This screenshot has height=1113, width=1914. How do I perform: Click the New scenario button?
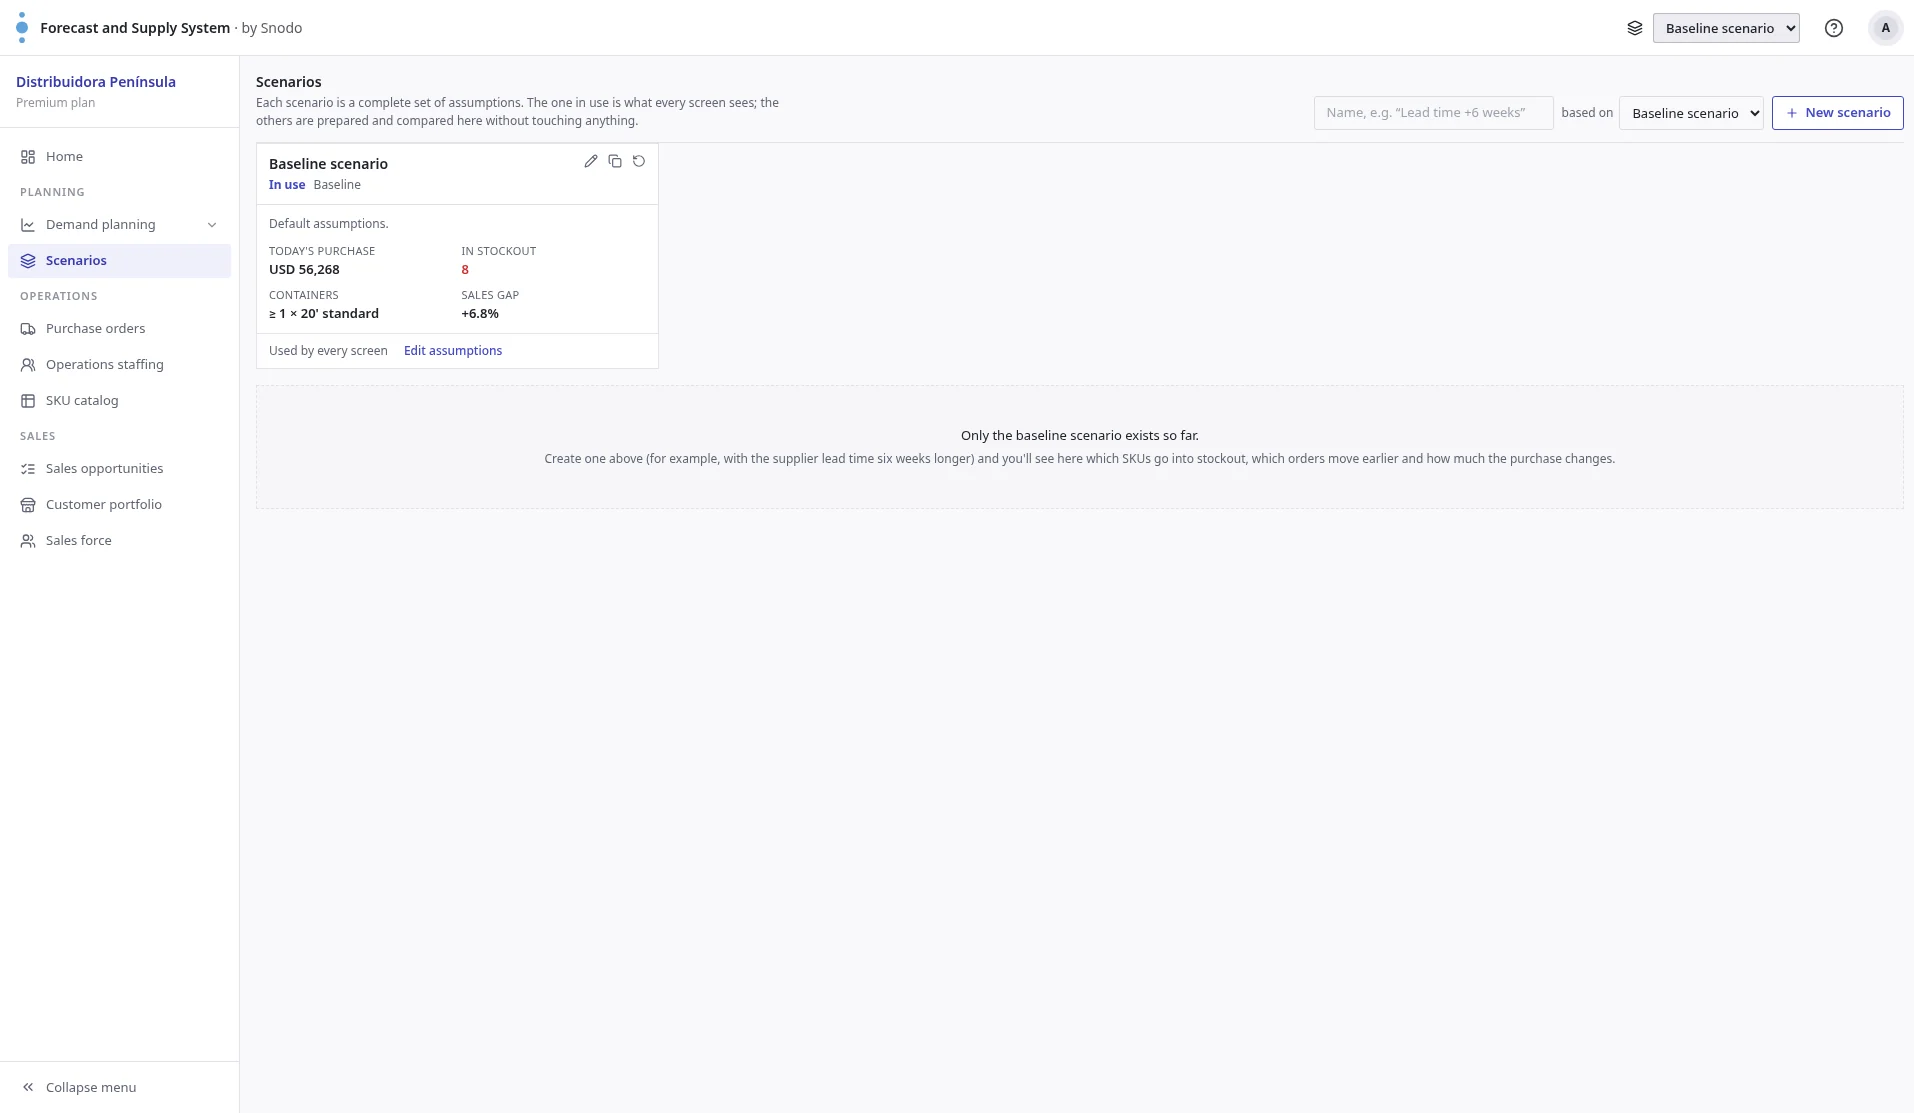coord(1837,113)
